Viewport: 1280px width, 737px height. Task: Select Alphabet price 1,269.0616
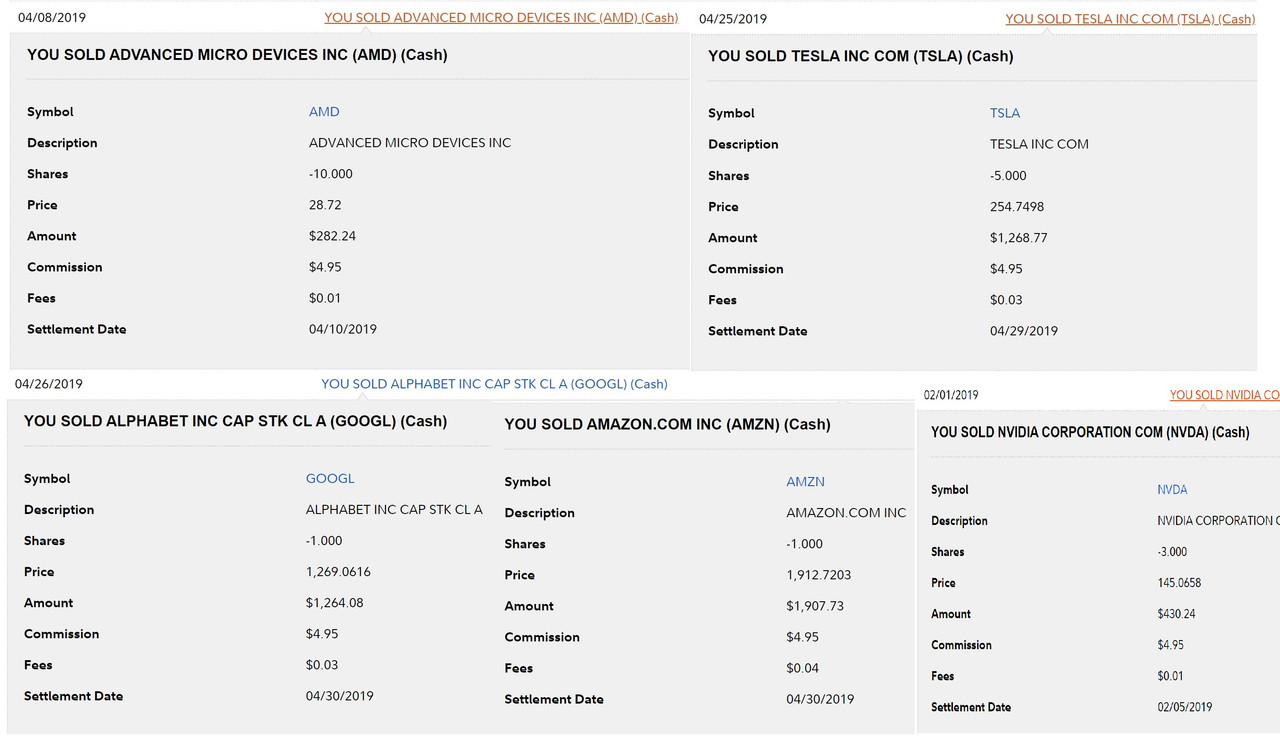pyautogui.click(x=338, y=572)
